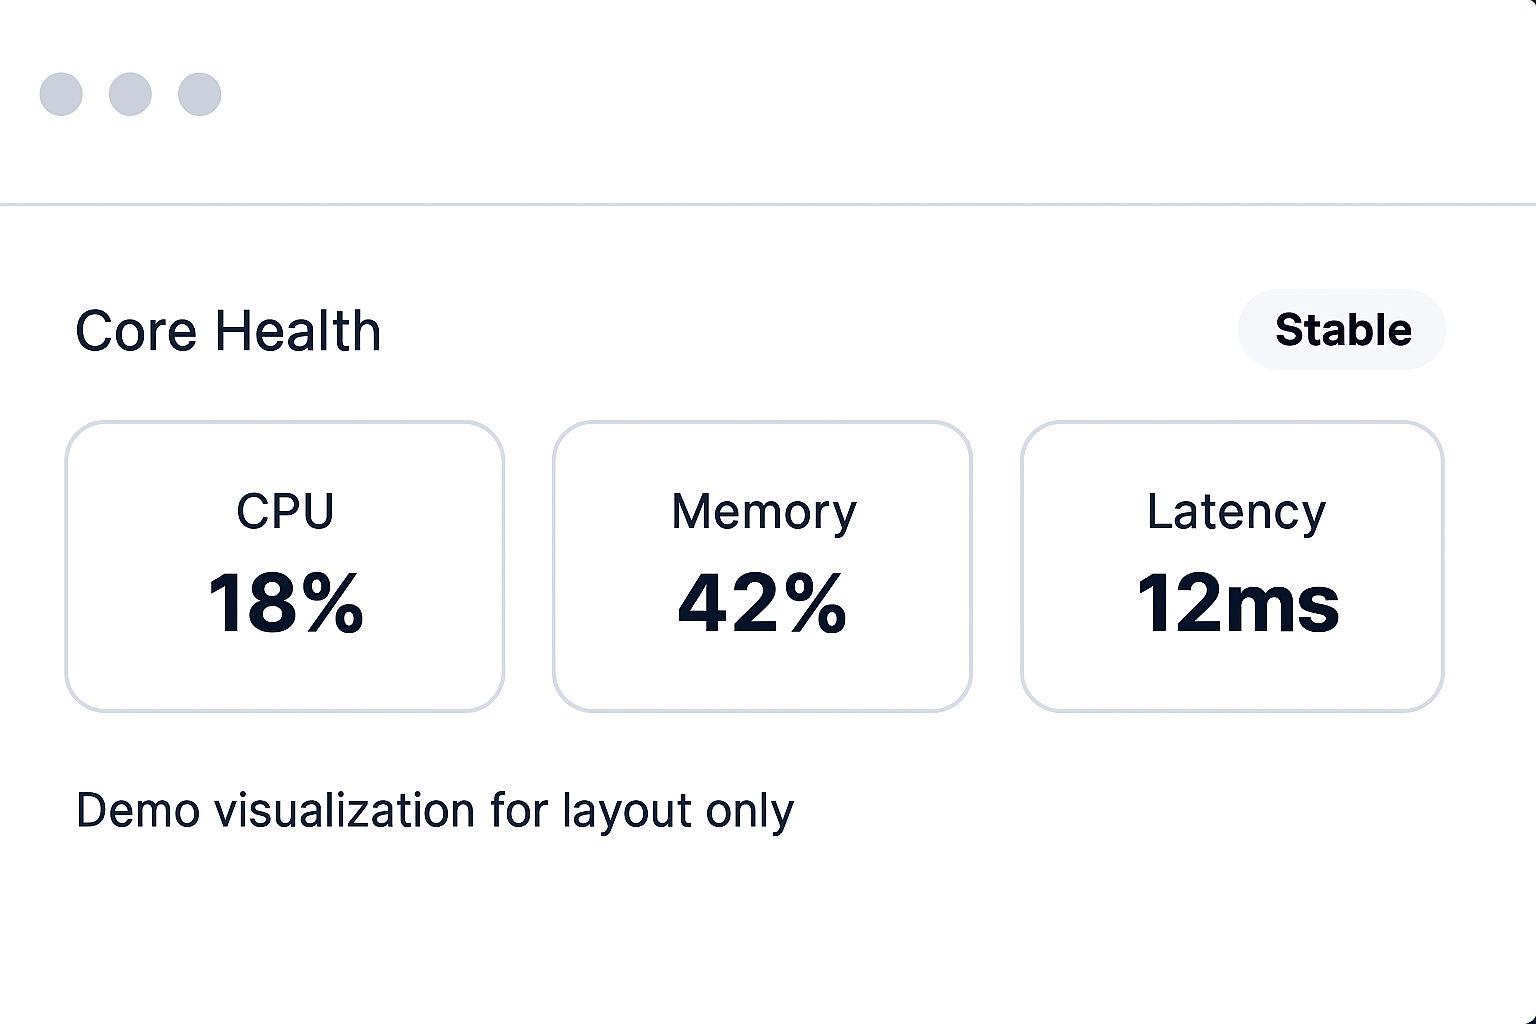Select the Core Health heading
Viewport: 1536px width, 1024px height.
coord(228,331)
